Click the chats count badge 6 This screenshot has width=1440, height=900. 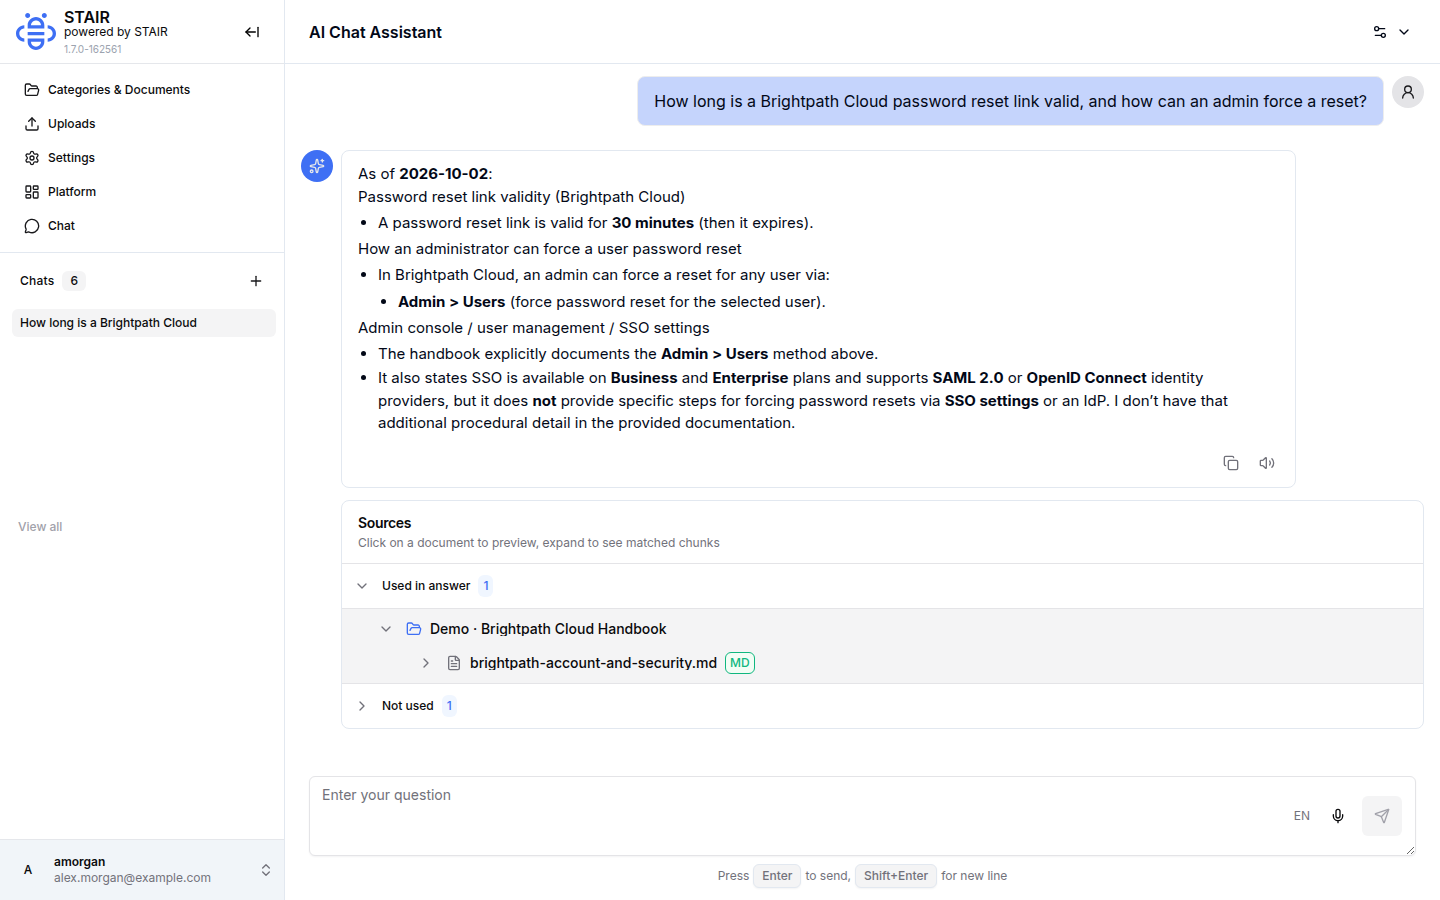pos(74,281)
